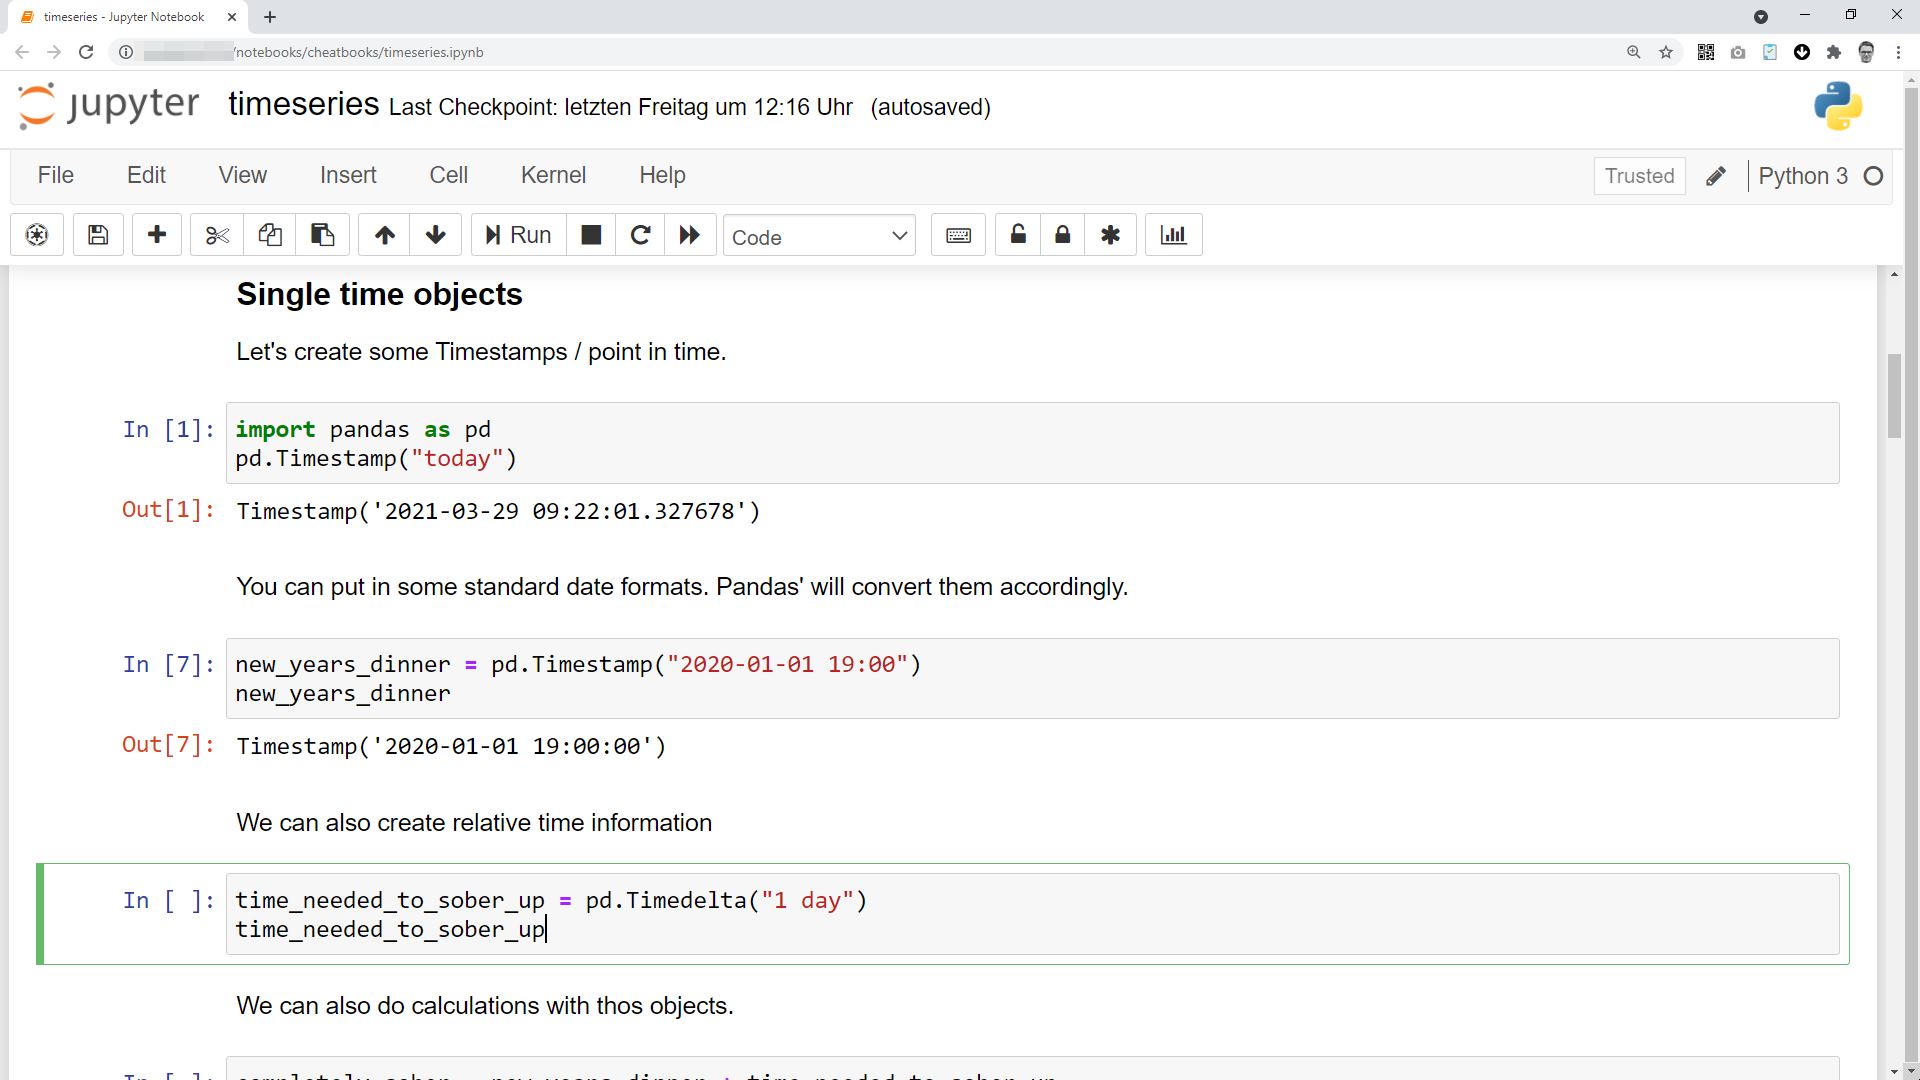Screen dimensions: 1920x1080
Task: Toggle the command palette icon
Action: (x=959, y=235)
